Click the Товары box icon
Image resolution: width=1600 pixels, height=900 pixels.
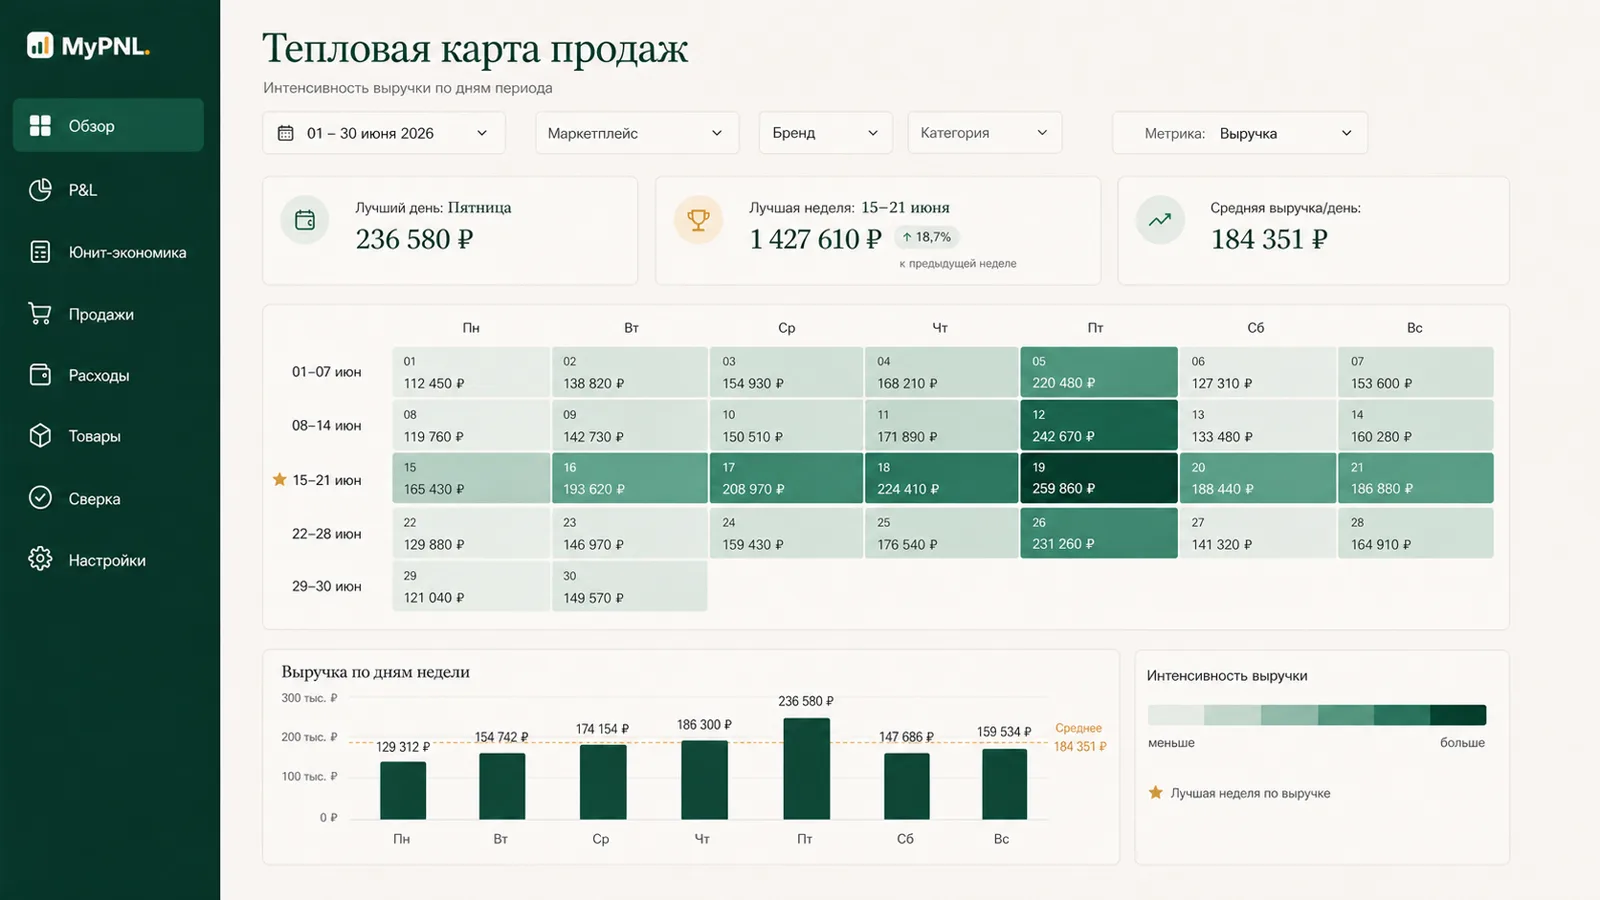pyautogui.click(x=40, y=436)
